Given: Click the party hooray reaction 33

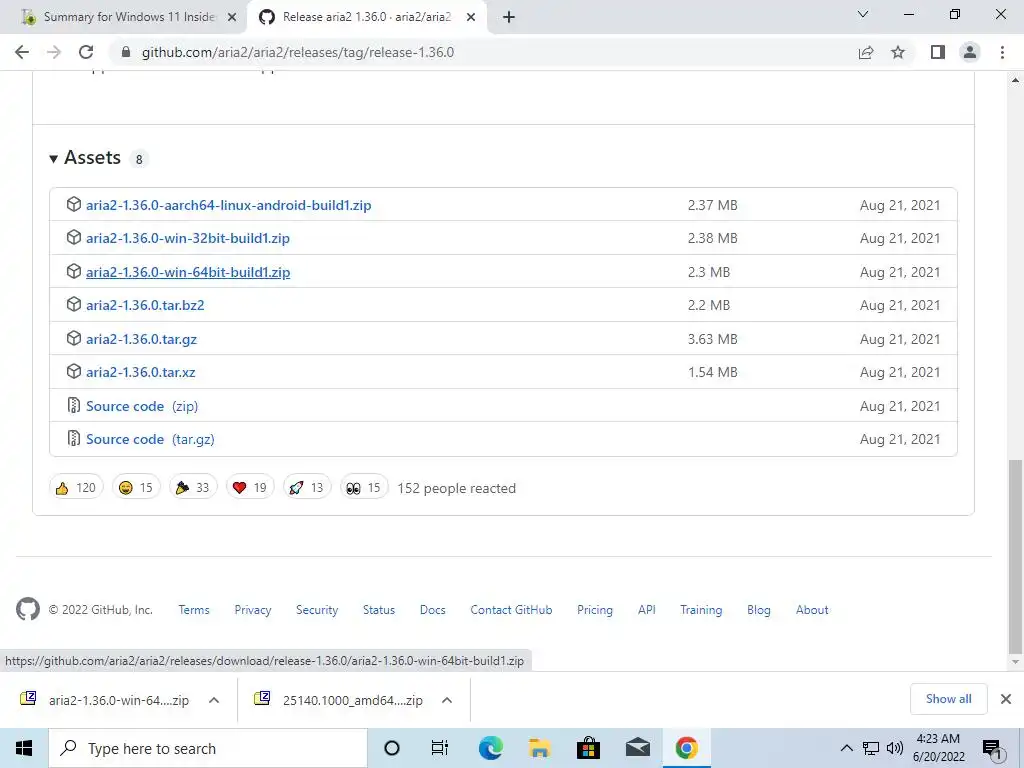Looking at the screenshot, I should coord(193,488).
